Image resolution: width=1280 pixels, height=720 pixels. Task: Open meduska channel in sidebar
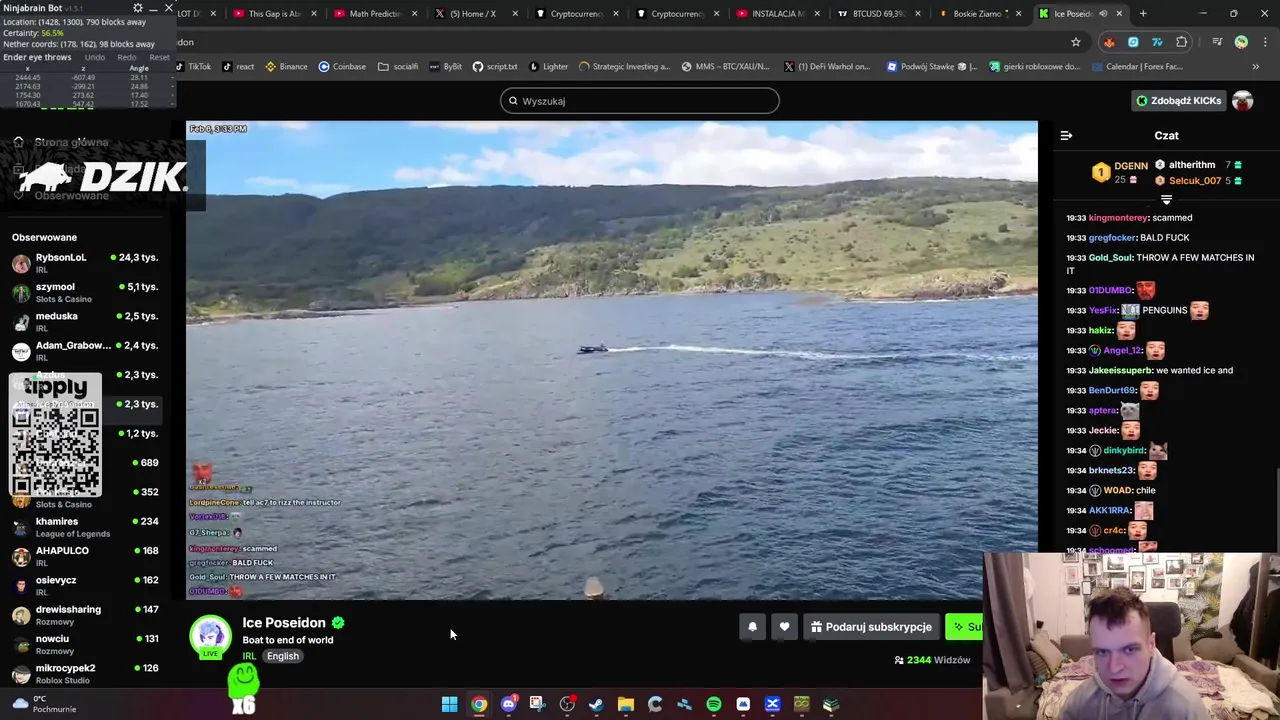[85, 321]
